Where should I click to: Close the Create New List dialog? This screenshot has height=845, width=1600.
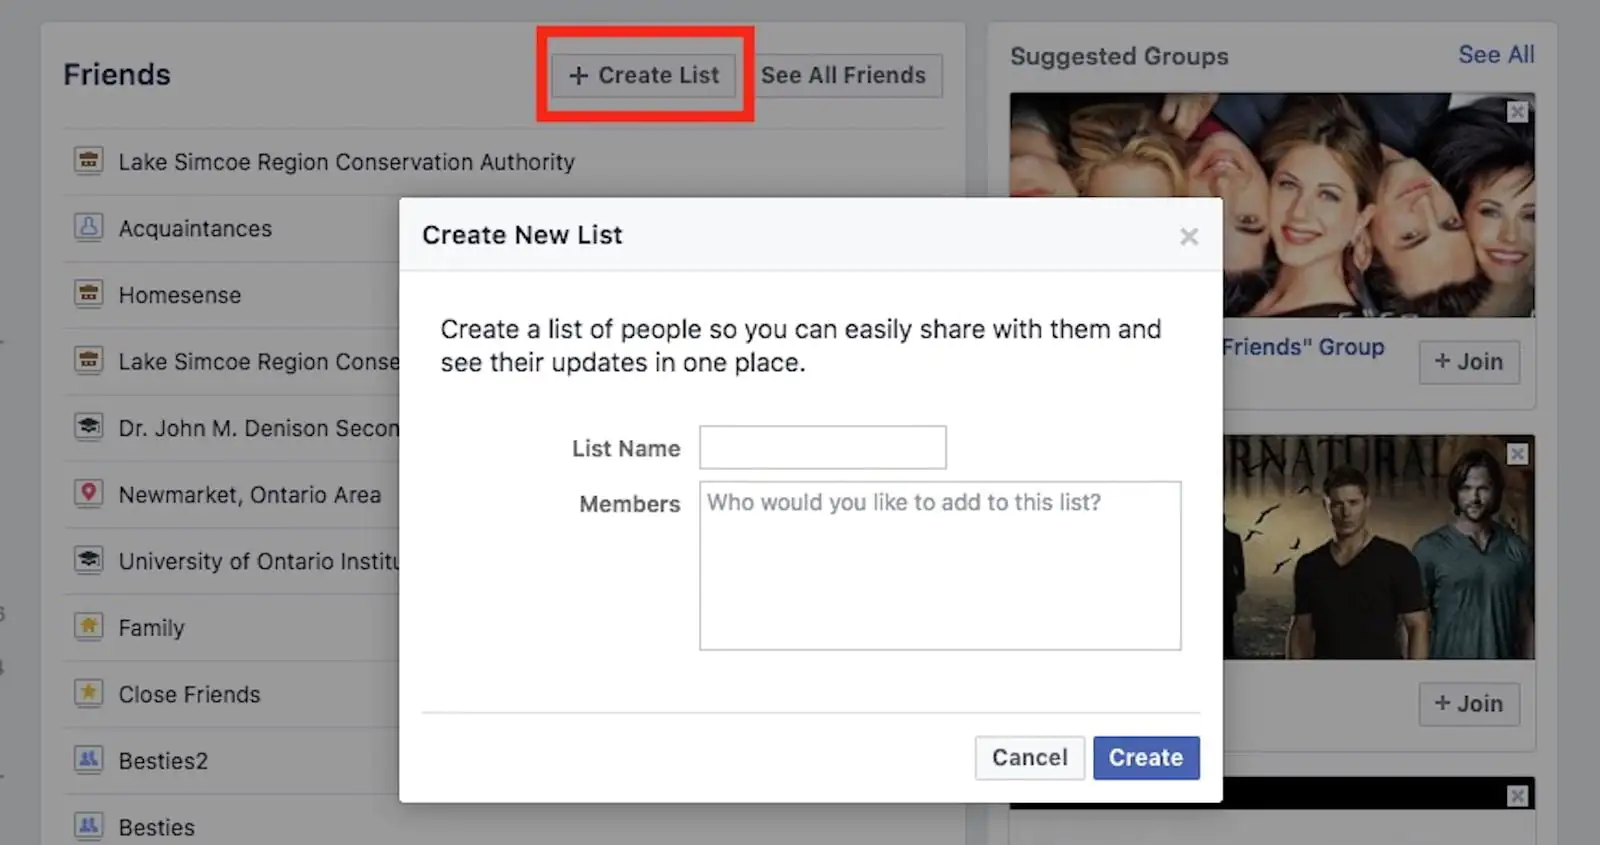1189,237
